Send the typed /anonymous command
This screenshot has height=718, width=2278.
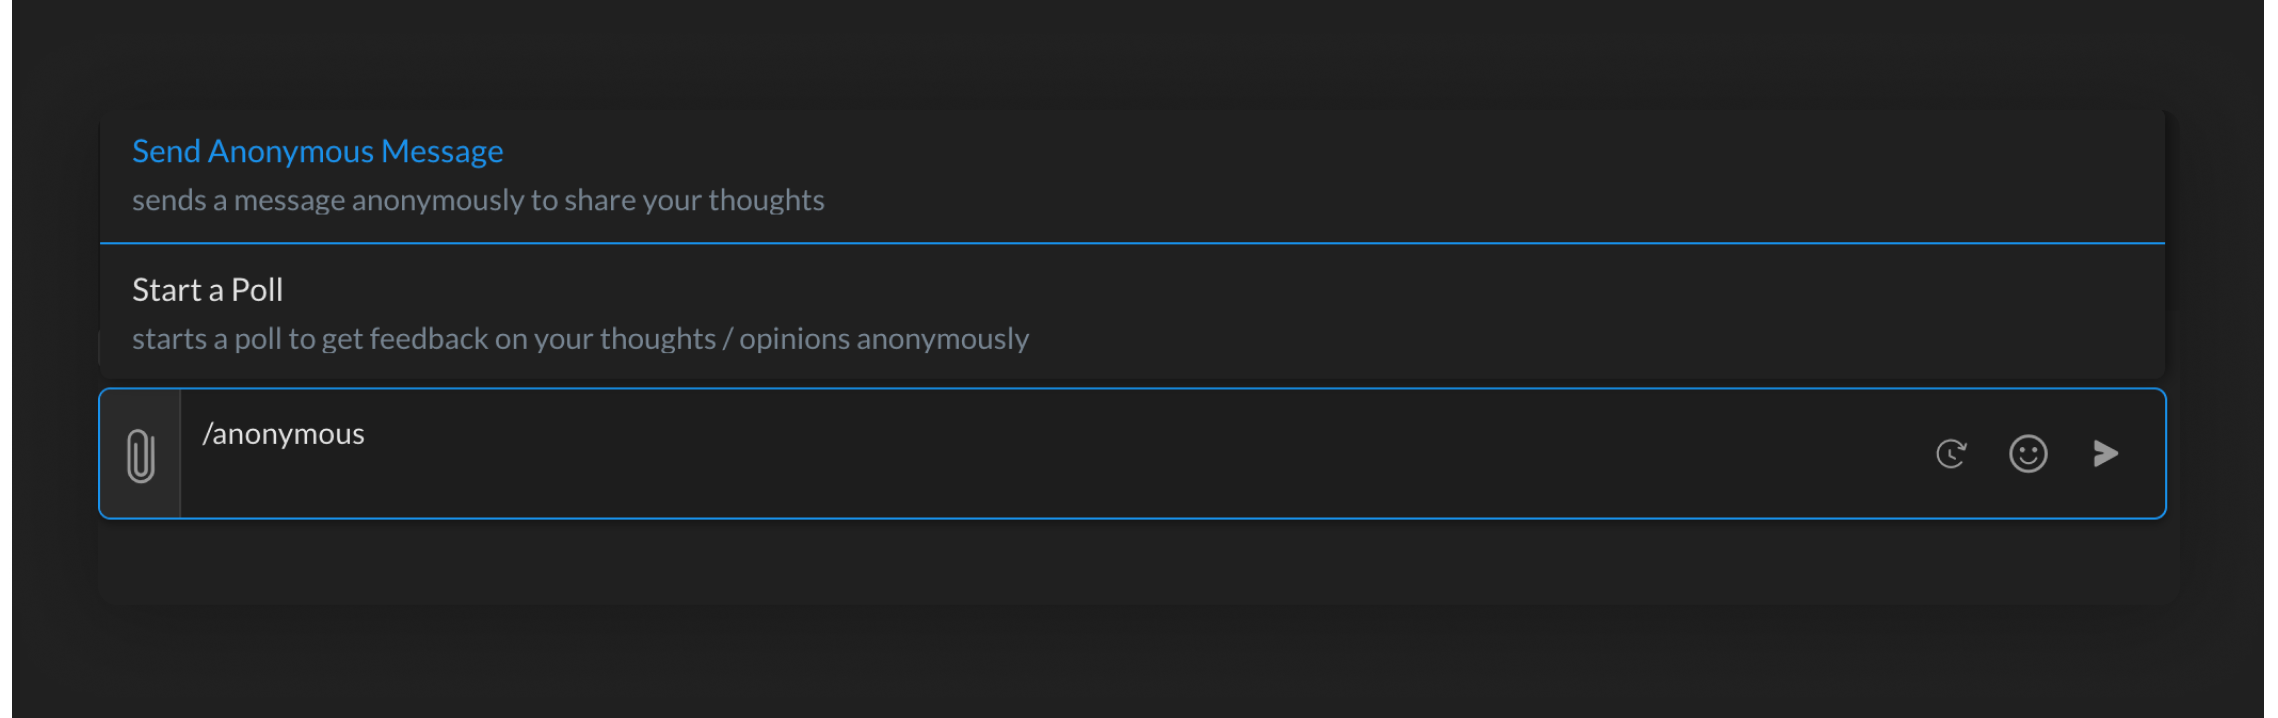click(2105, 453)
